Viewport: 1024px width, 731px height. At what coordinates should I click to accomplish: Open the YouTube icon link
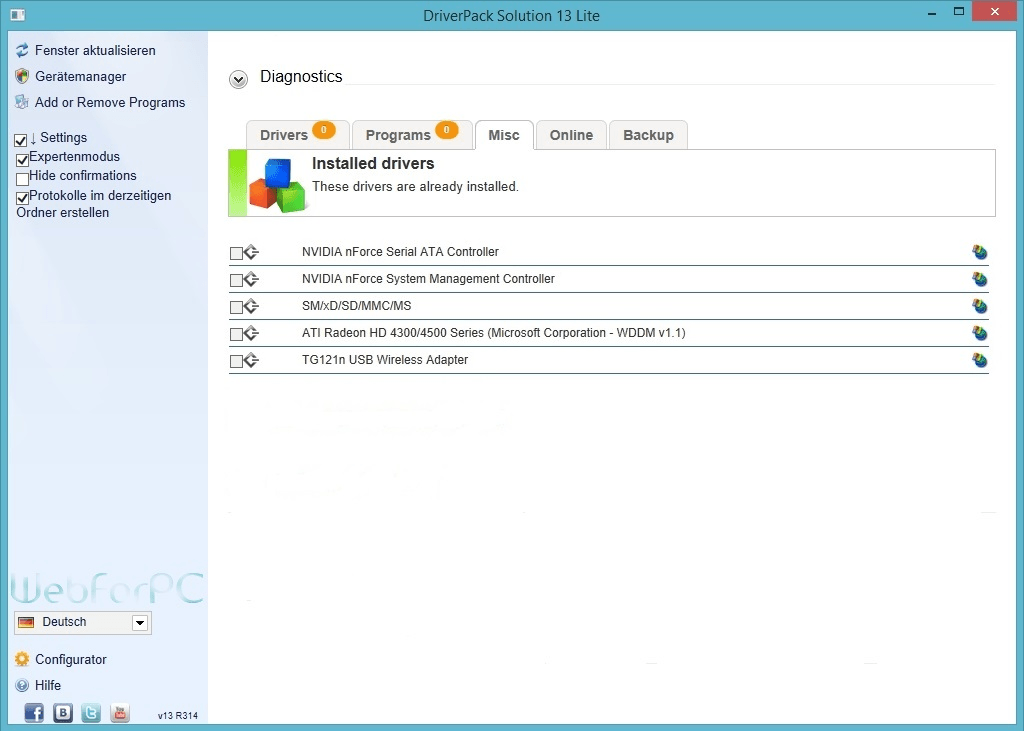(x=120, y=713)
